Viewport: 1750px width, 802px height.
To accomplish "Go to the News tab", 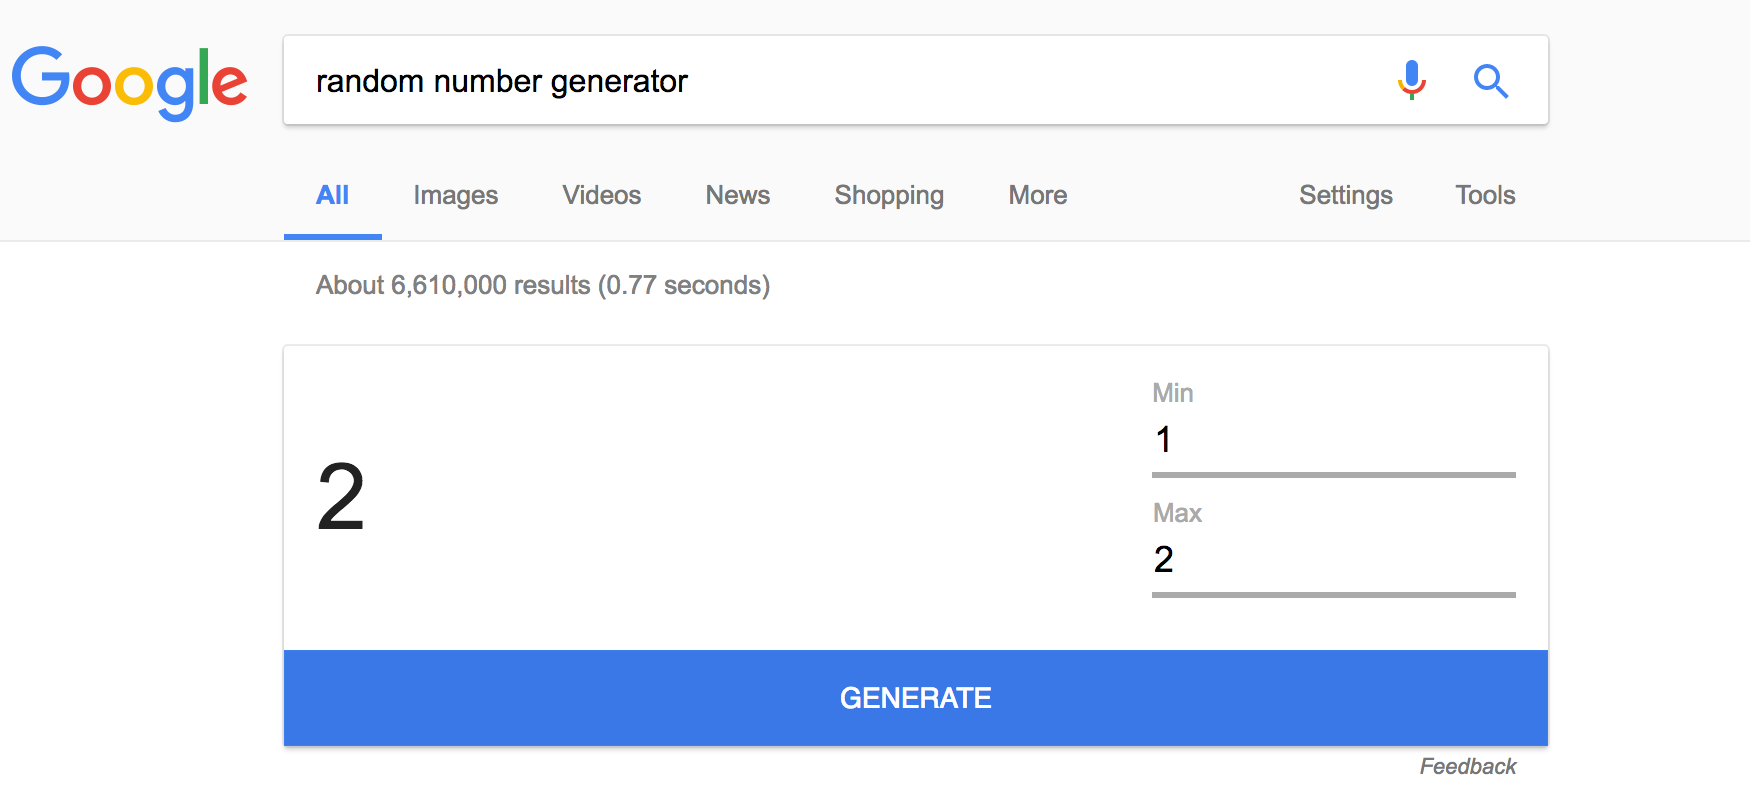I will pyautogui.click(x=737, y=195).
